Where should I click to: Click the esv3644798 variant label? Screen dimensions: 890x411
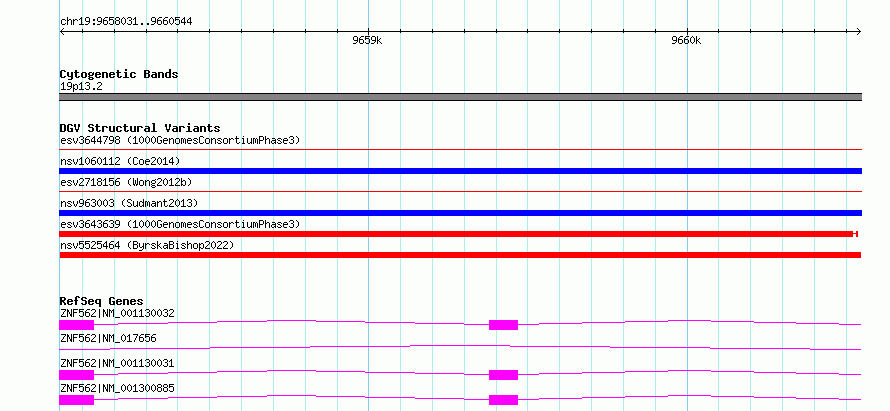(180, 140)
